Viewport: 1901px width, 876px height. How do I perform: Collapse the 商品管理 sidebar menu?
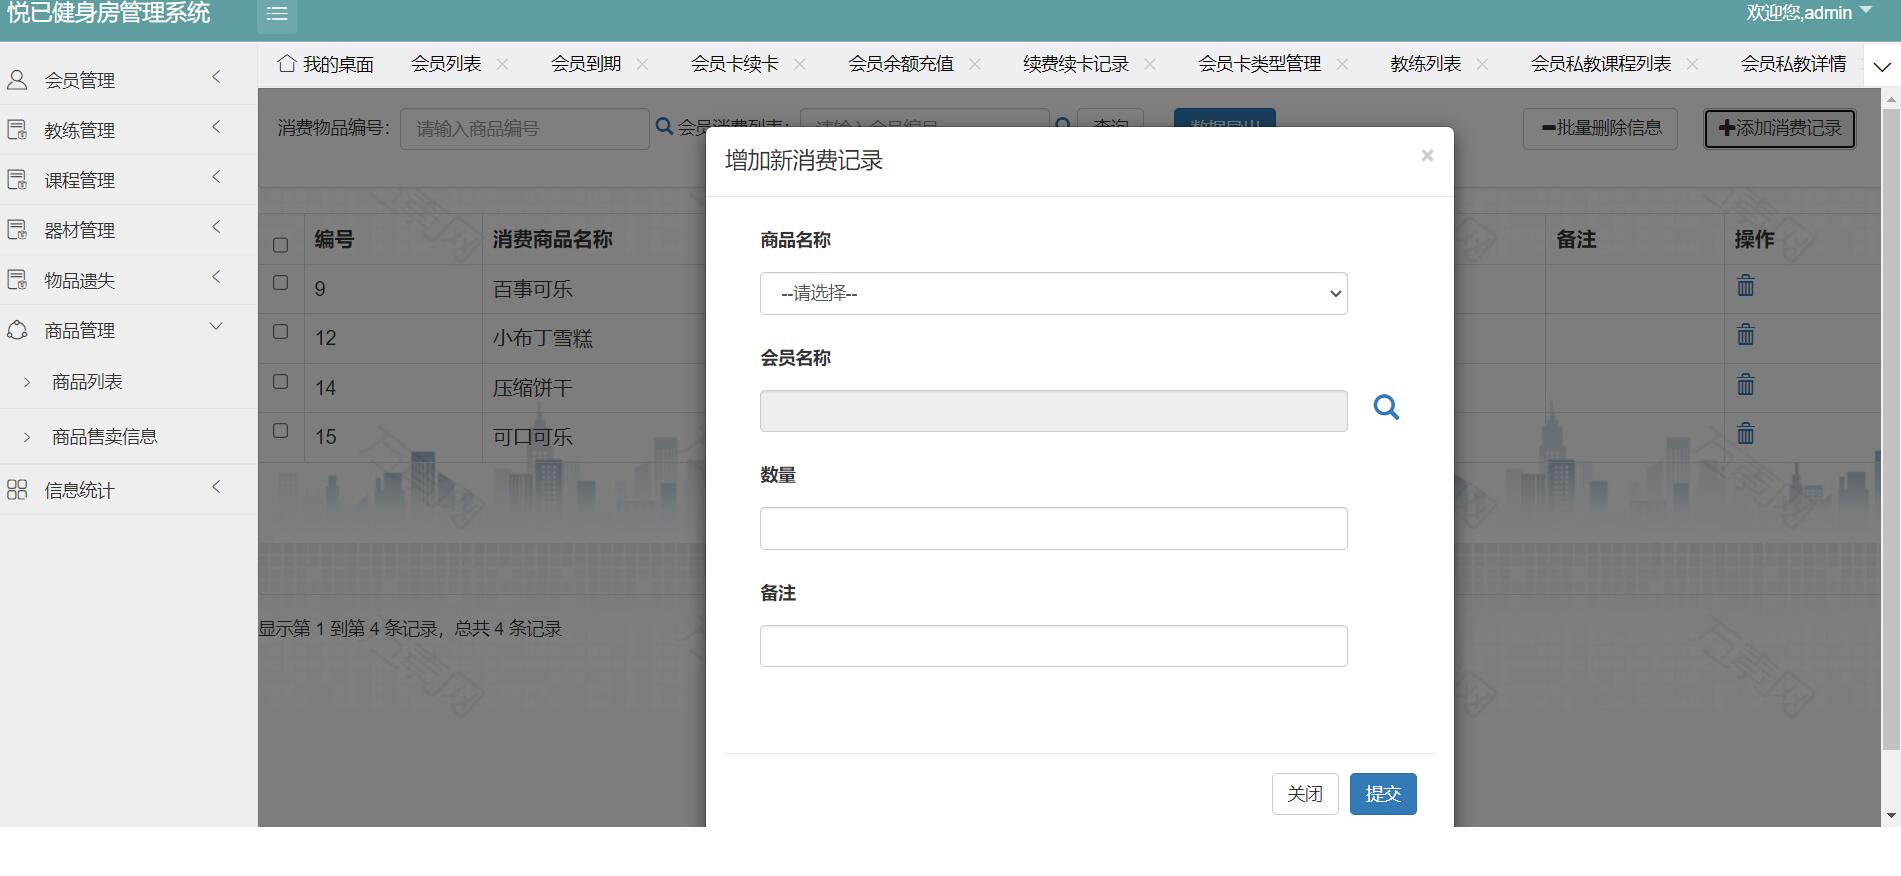[x=216, y=327]
